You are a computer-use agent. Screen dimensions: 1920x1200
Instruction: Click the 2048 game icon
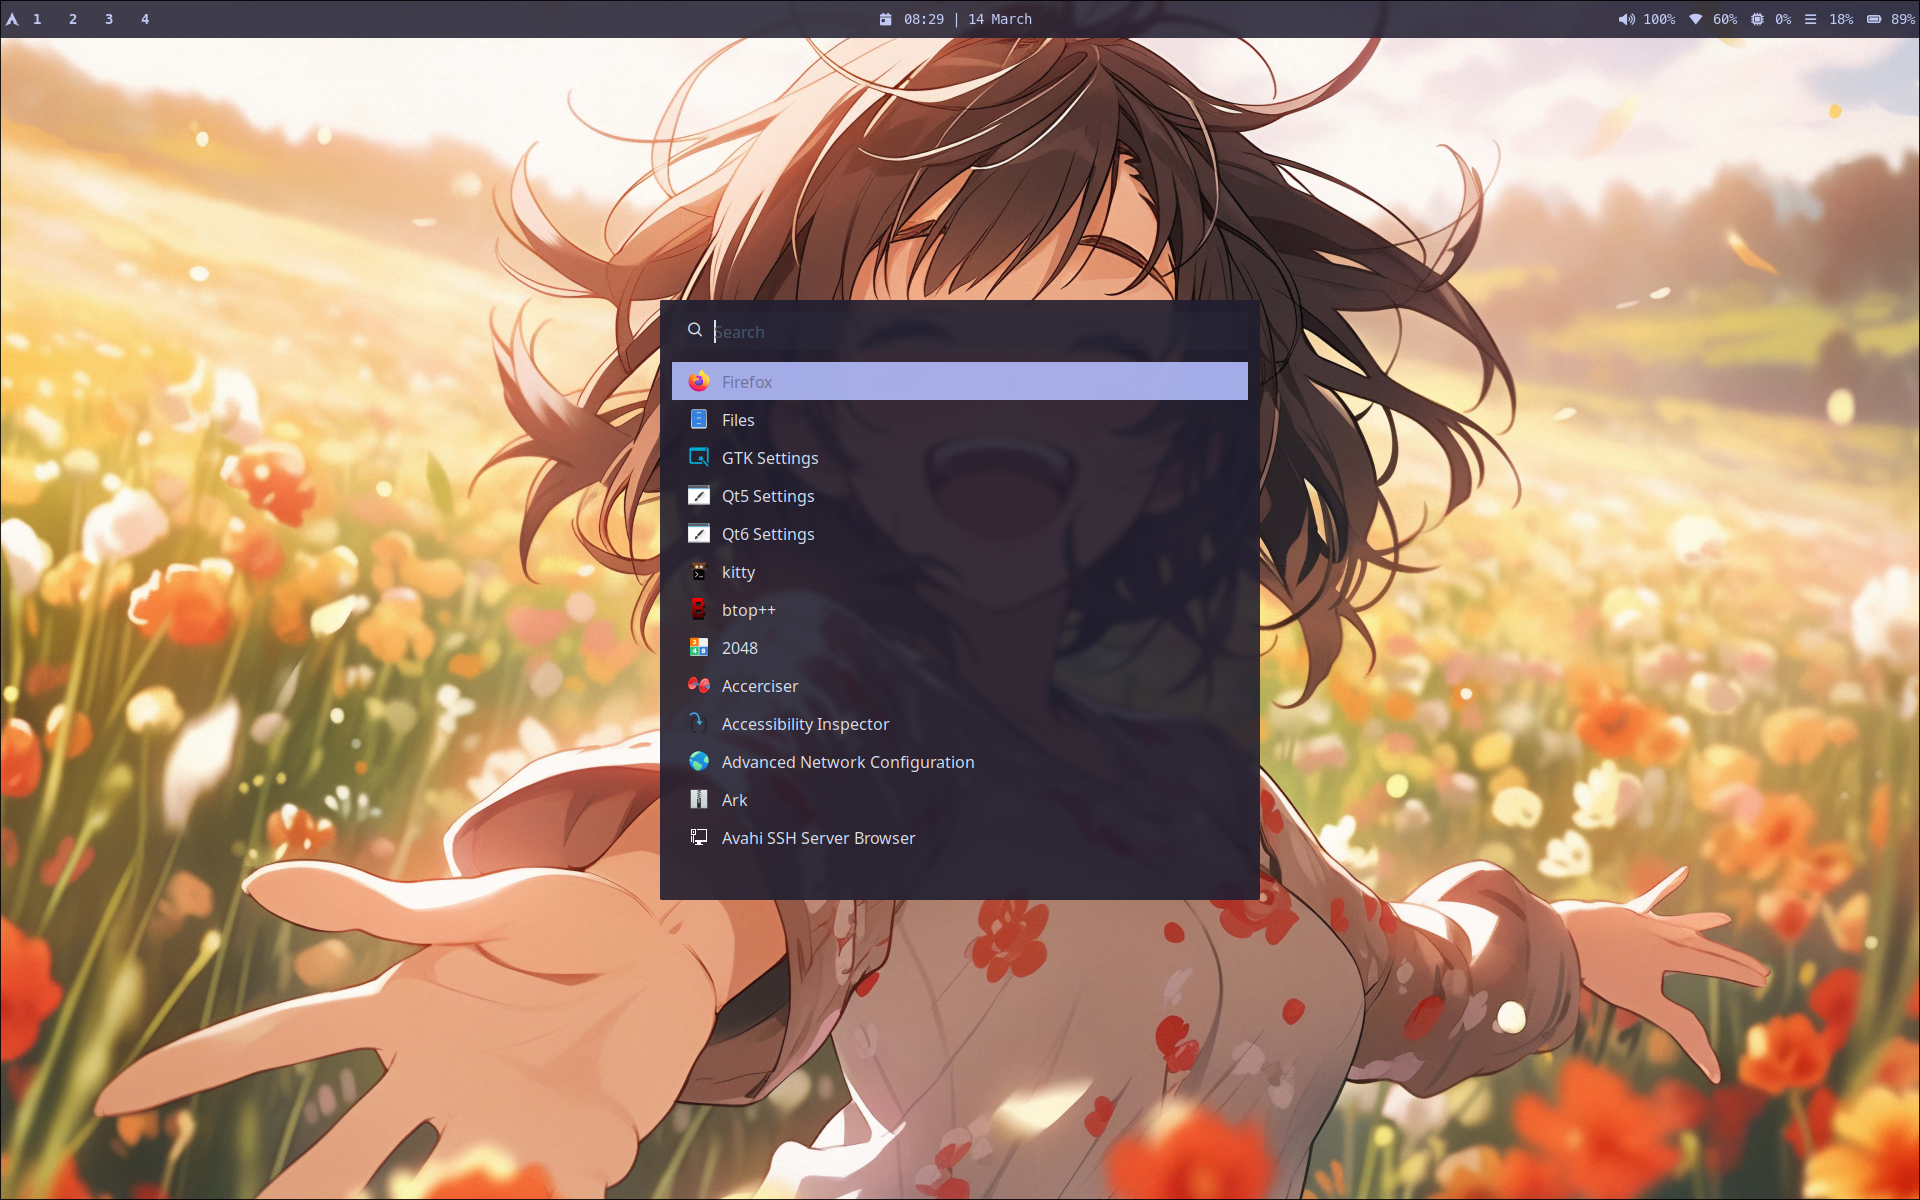(699, 647)
